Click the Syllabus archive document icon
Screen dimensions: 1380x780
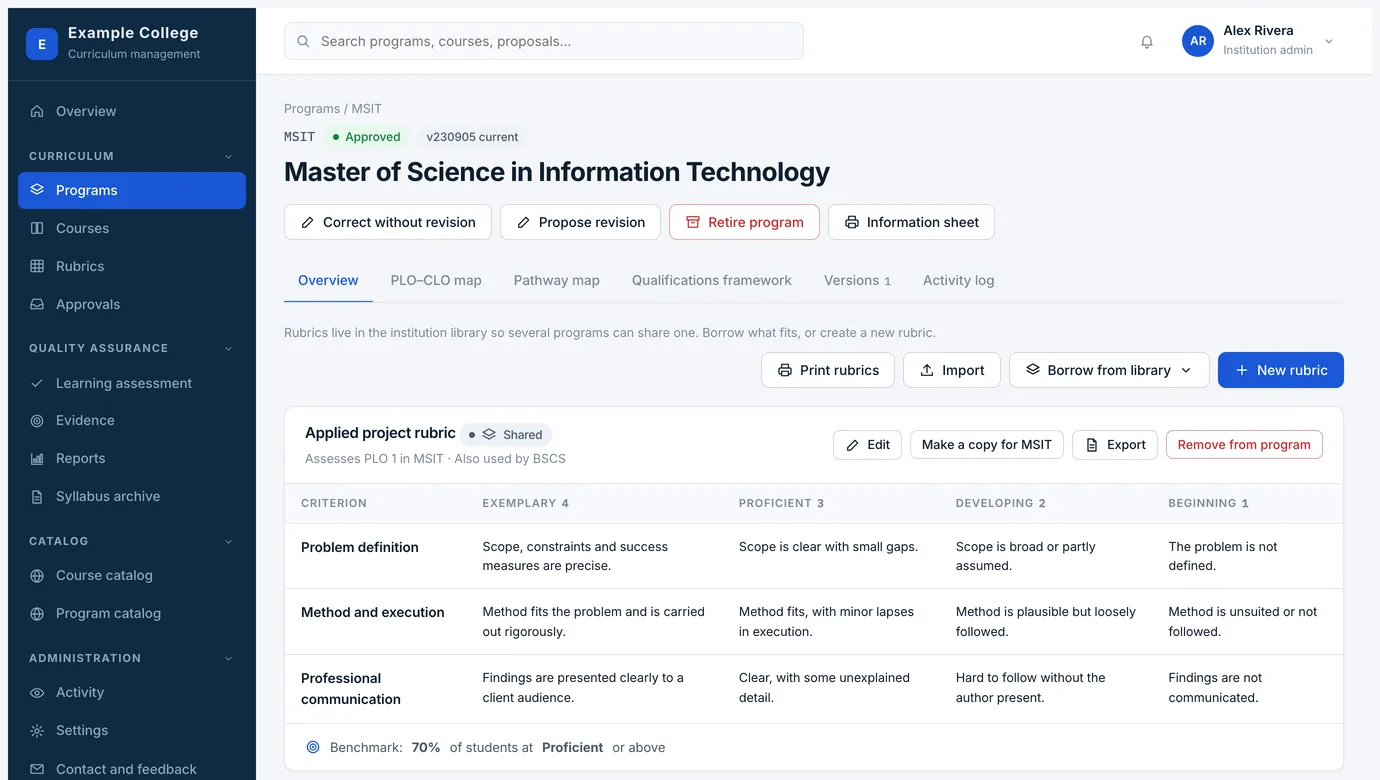pyautogui.click(x=37, y=497)
